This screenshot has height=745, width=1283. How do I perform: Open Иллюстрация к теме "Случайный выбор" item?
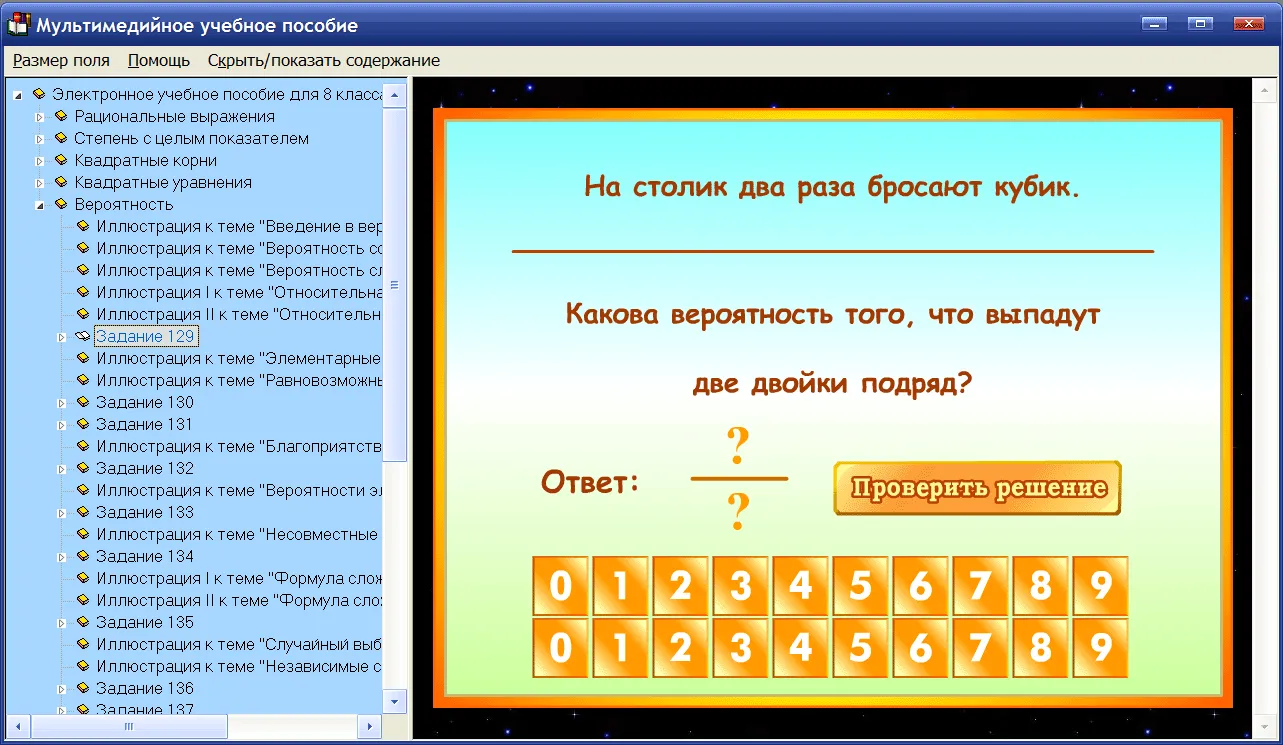click(238, 644)
